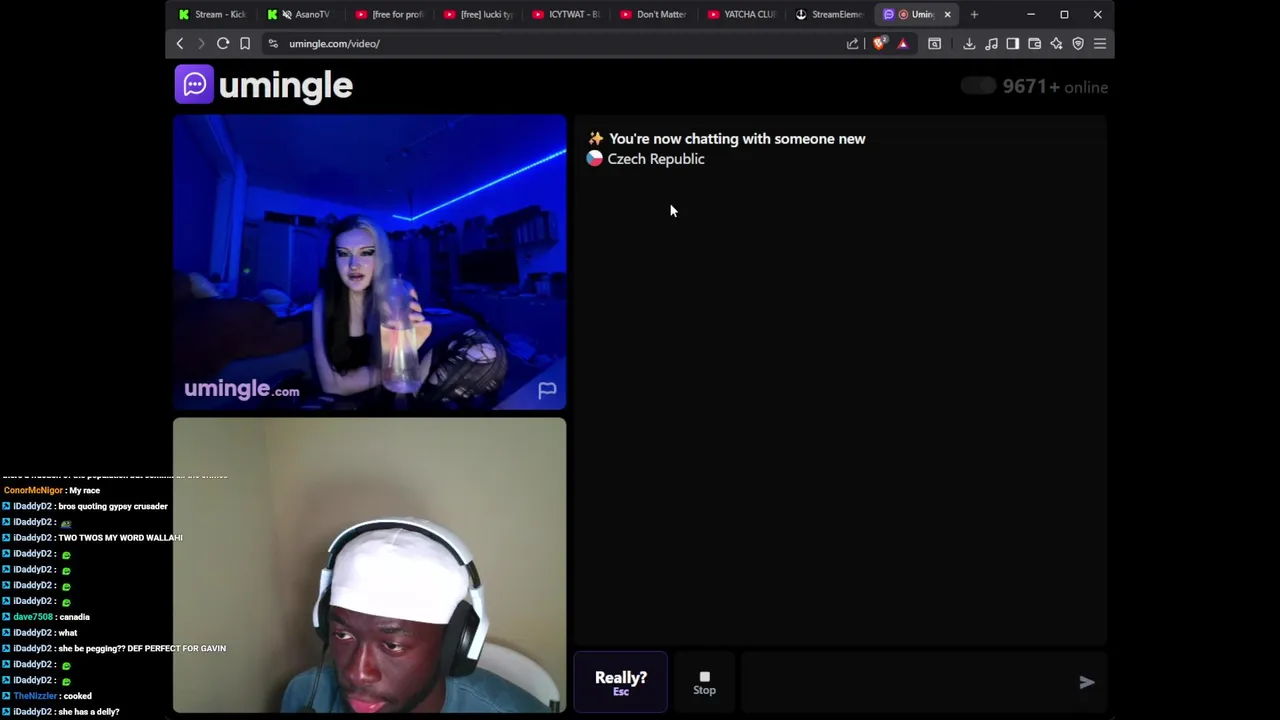Click 'bros quoting gypsy crusader' chat message

[x=113, y=506]
